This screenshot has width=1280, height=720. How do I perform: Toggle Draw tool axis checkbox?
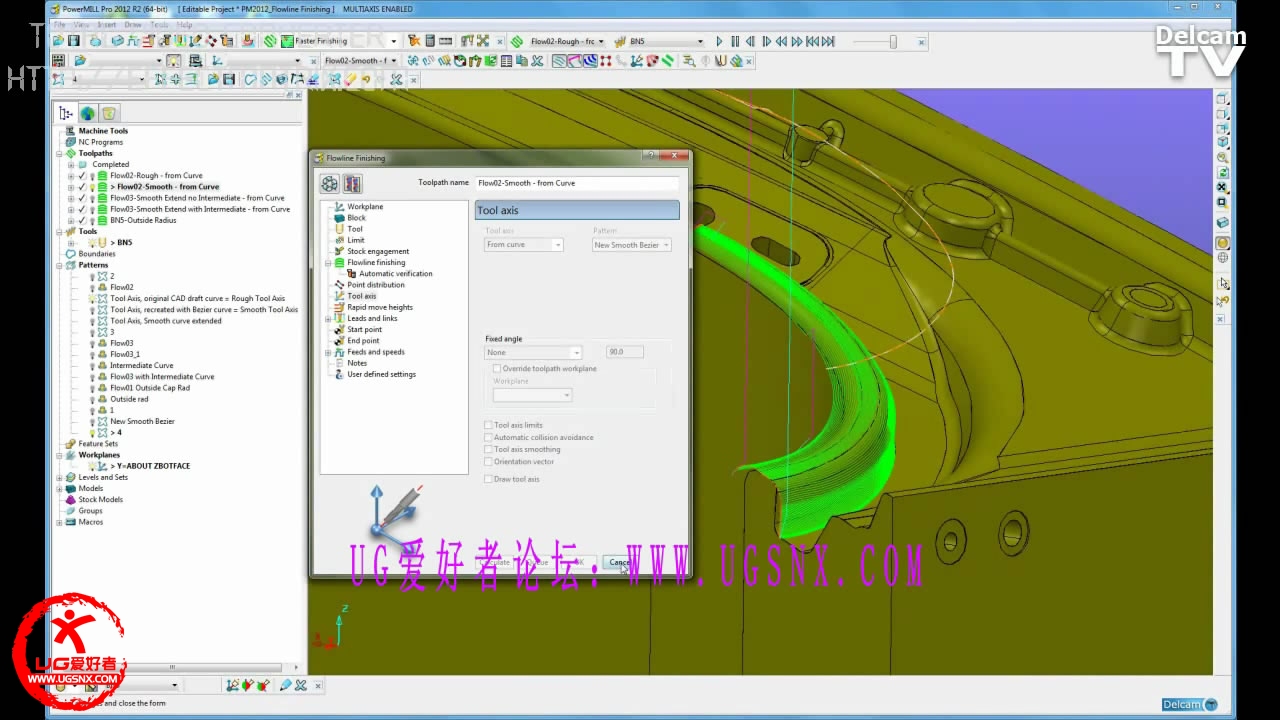click(x=489, y=480)
